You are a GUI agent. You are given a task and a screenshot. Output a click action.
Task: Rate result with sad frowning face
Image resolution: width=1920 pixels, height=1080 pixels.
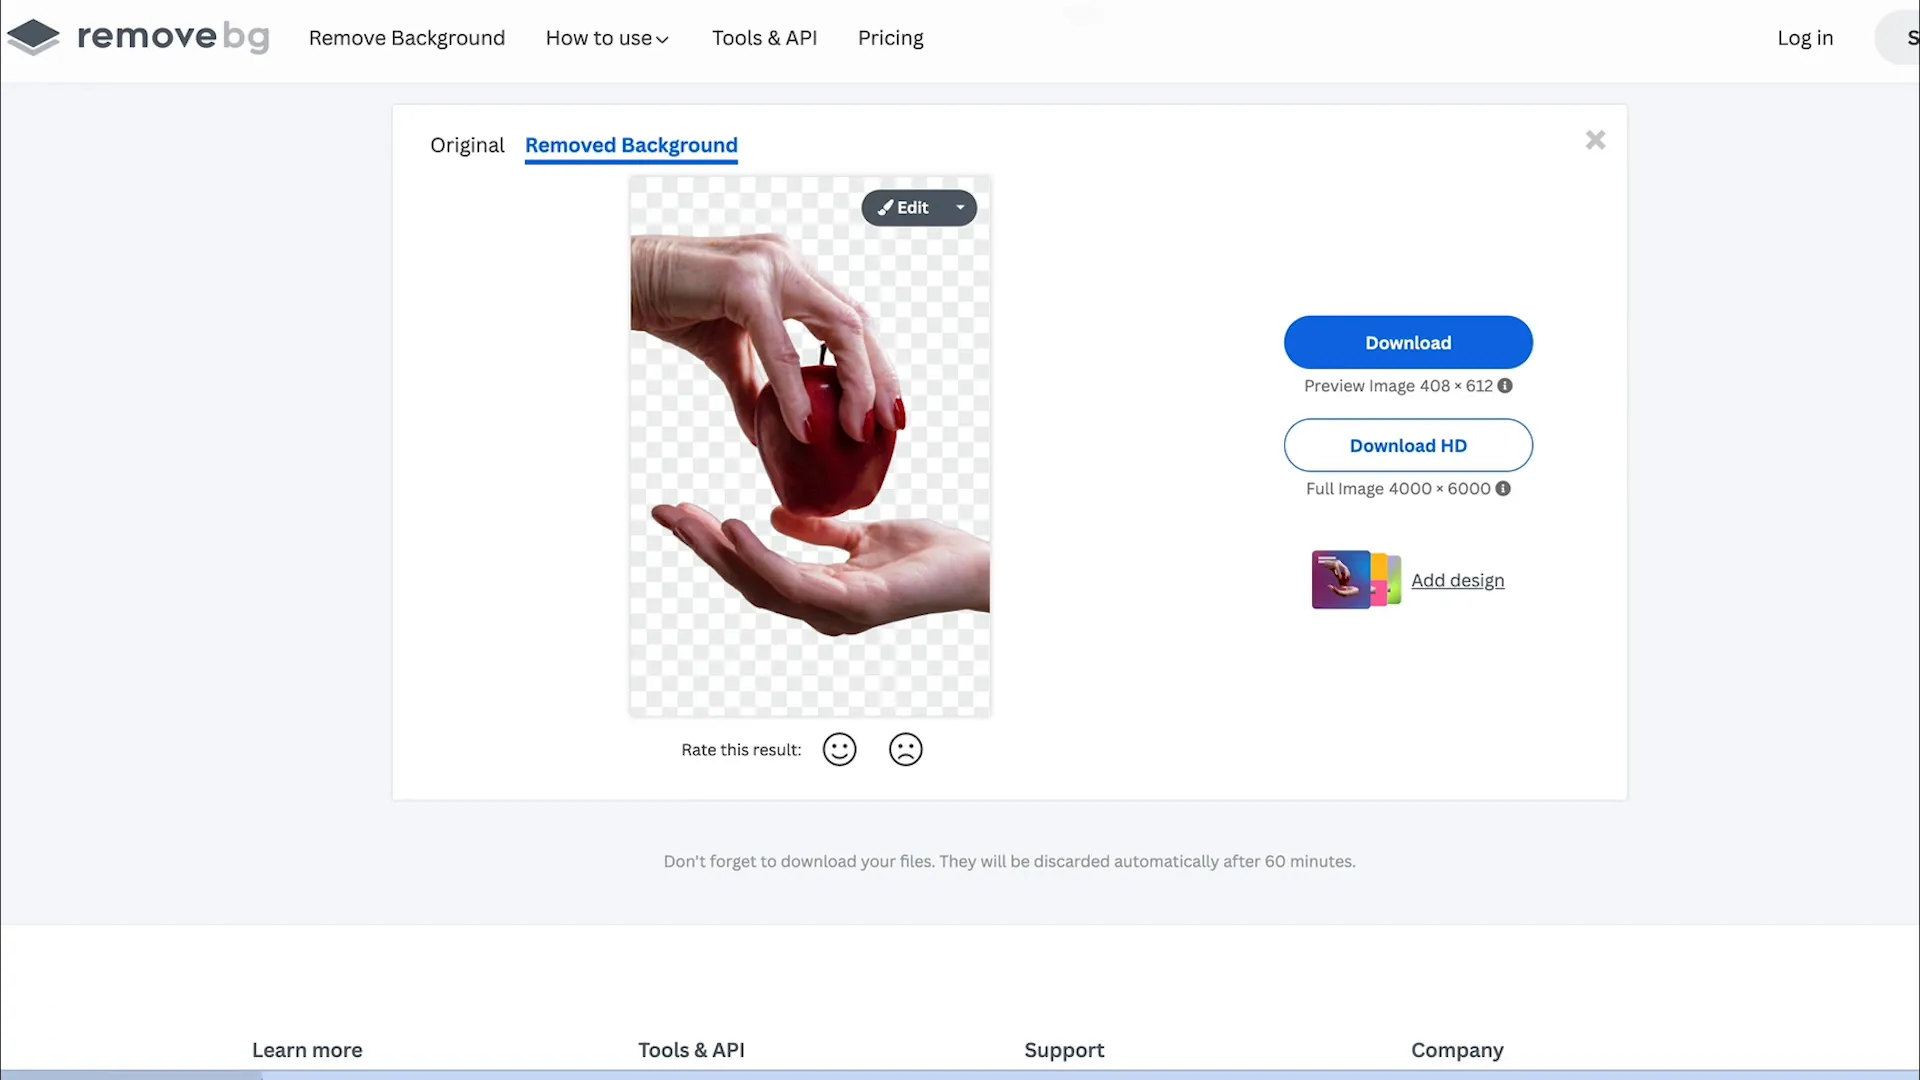pos(905,749)
